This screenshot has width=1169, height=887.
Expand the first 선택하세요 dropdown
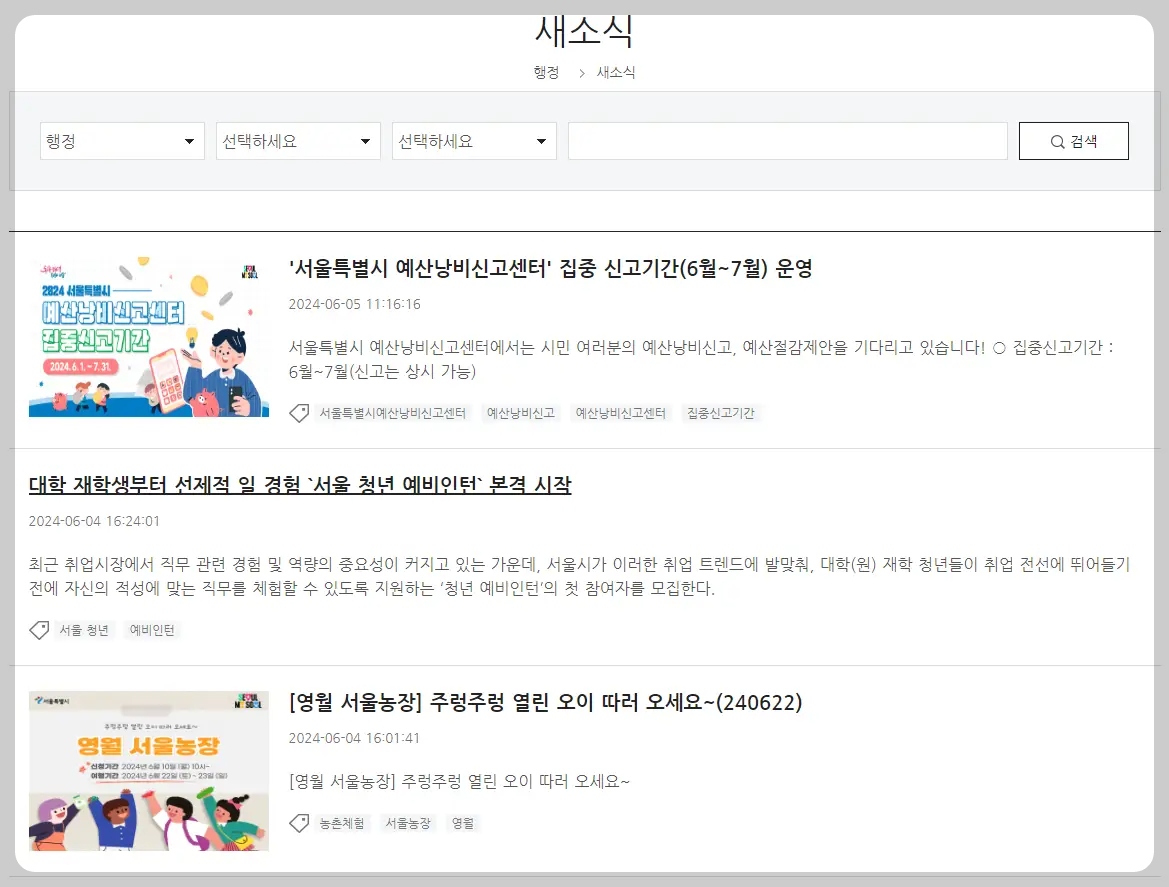[x=298, y=140]
